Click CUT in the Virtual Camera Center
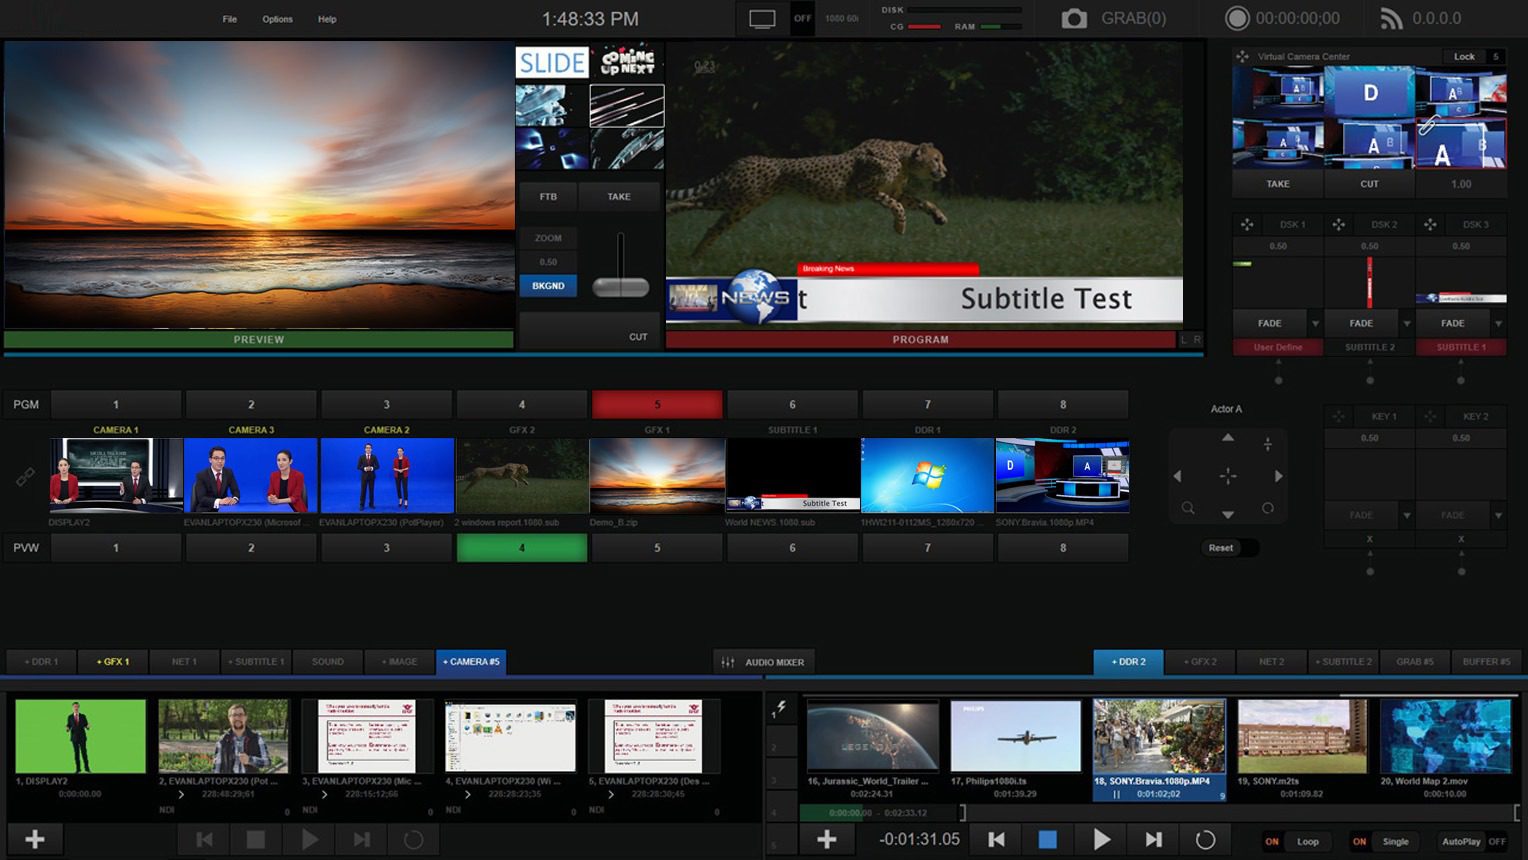 [1369, 184]
